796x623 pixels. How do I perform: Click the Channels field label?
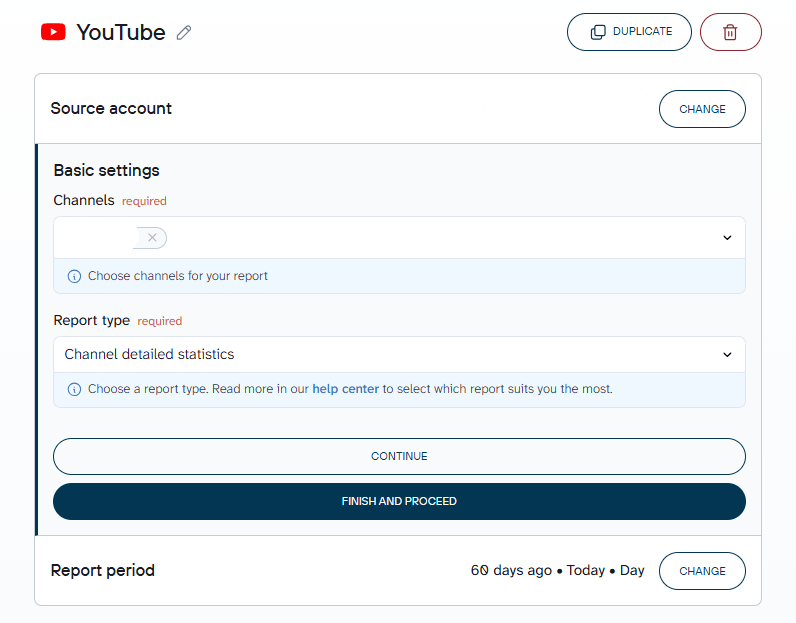84,201
